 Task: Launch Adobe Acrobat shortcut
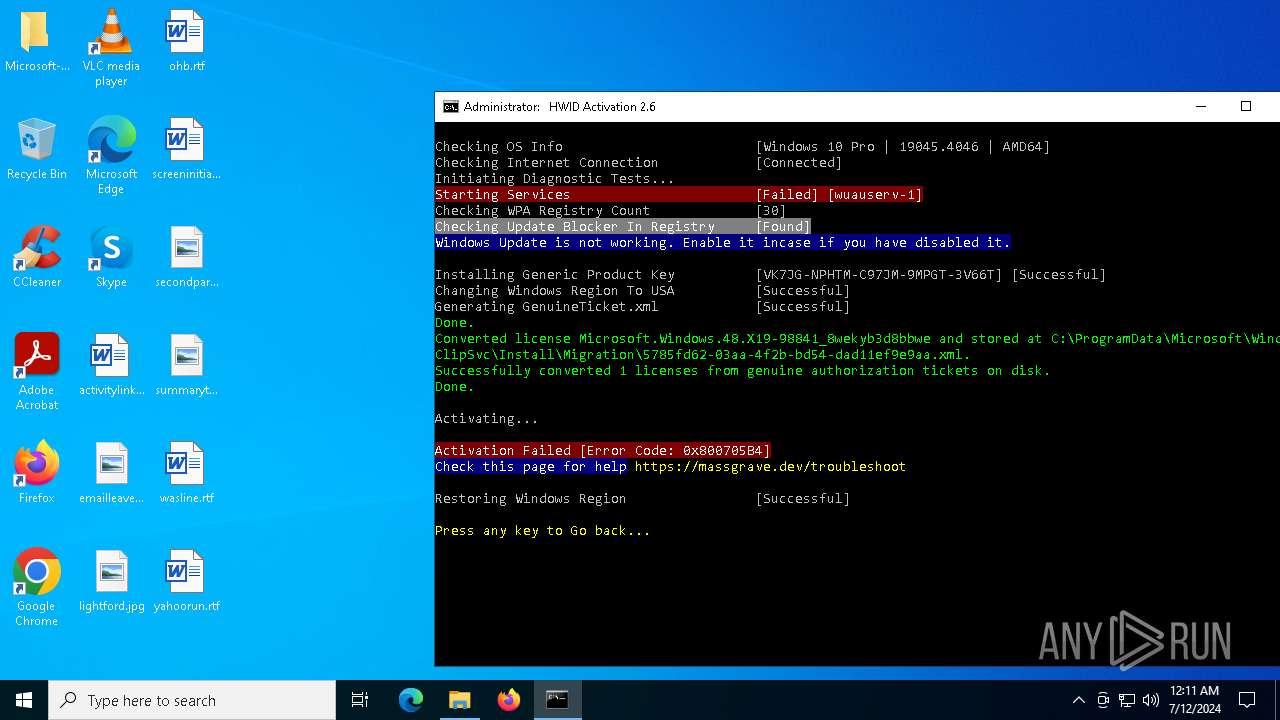click(x=36, y=372)
